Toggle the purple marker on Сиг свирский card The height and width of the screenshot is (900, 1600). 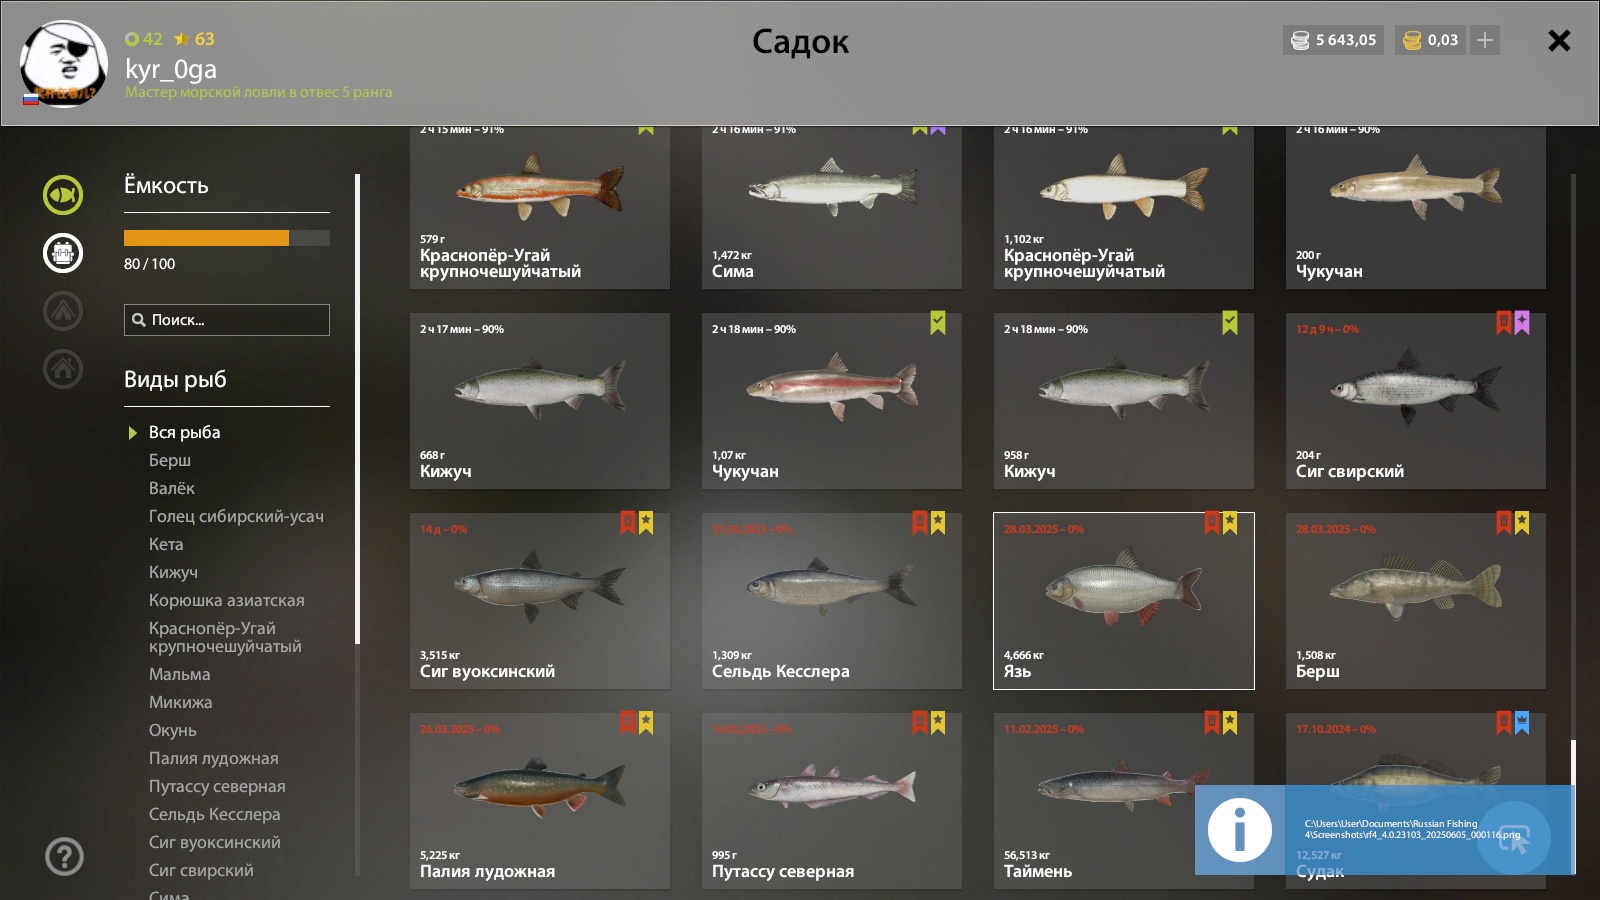pyautogui.click(x=1522, y=323)
